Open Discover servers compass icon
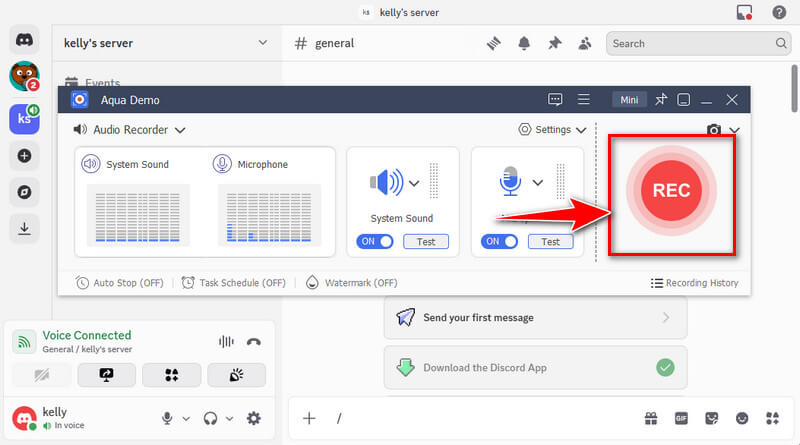 24,192
